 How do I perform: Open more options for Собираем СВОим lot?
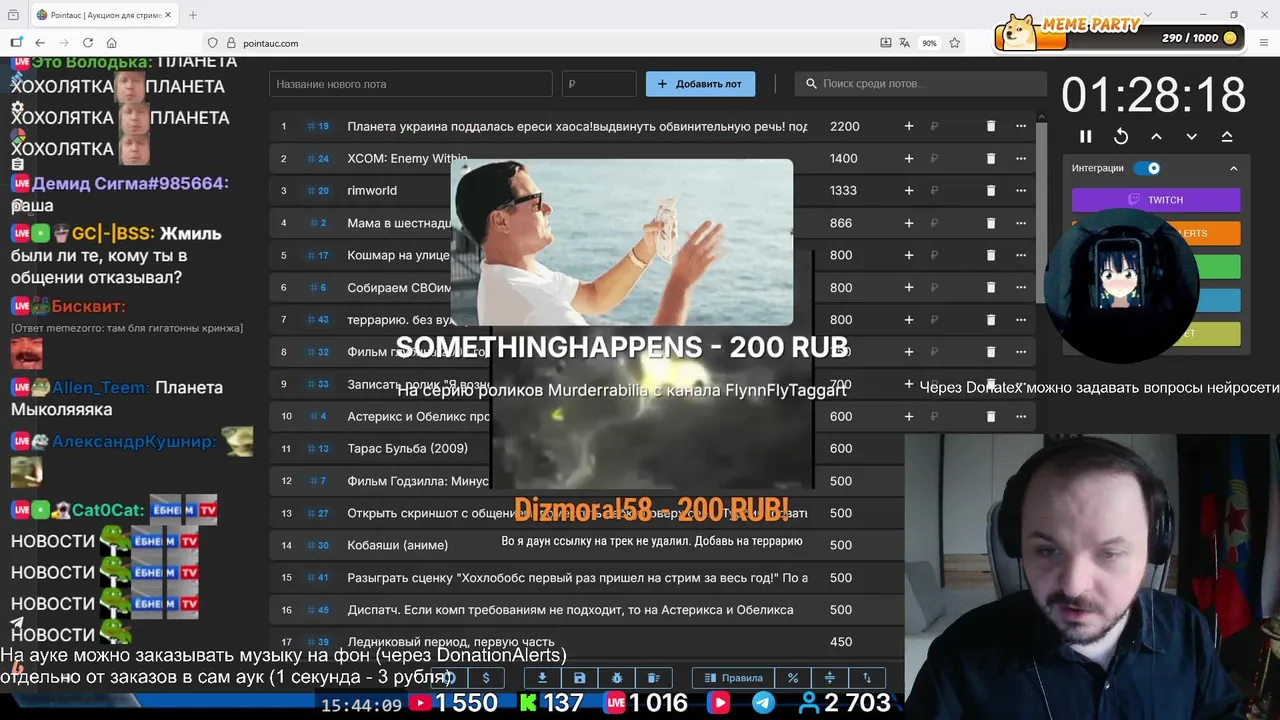point(1021,287)
